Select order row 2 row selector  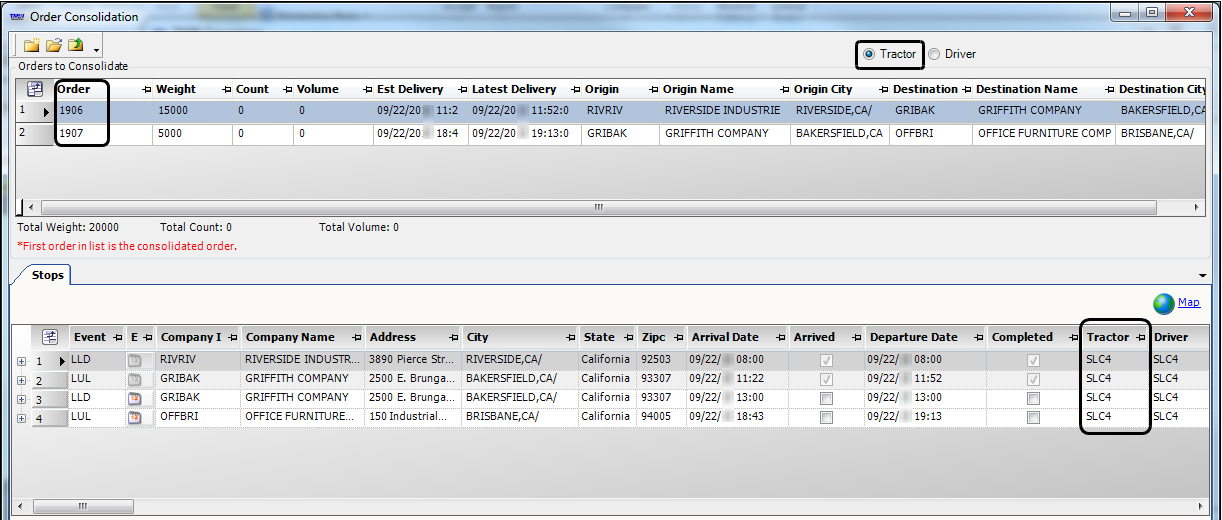(35, 134)
